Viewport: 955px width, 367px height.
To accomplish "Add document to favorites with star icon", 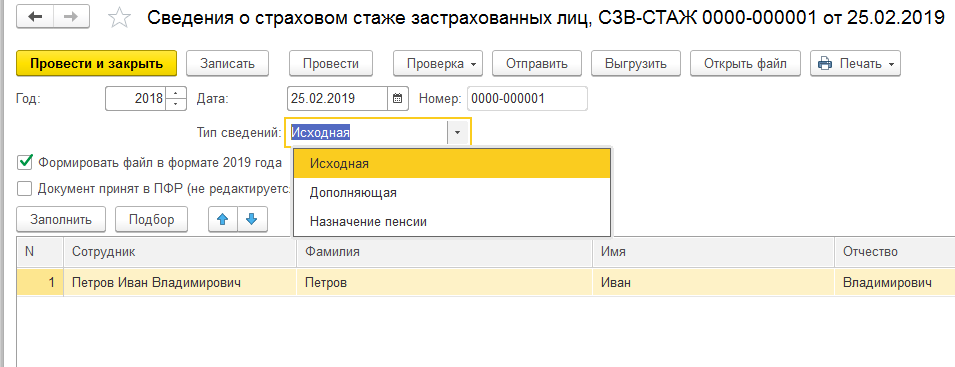I will click(x=119, y=18).
